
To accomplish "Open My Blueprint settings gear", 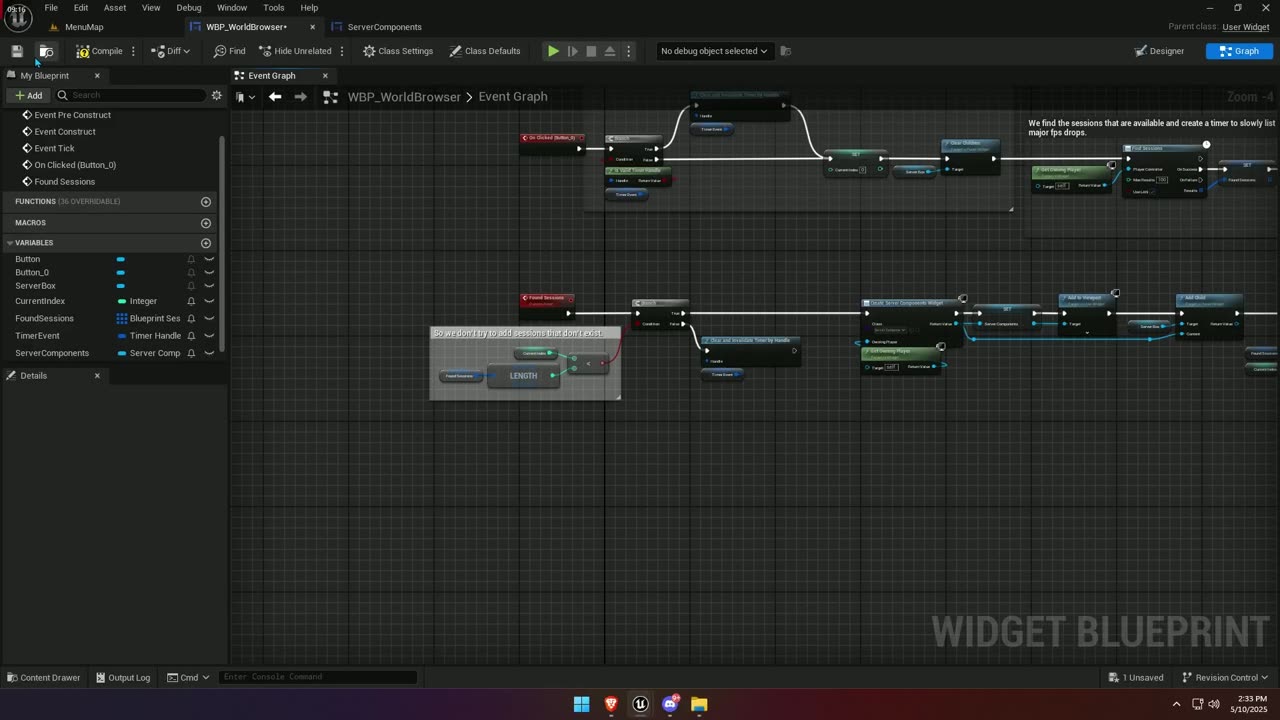I will 216,95.
